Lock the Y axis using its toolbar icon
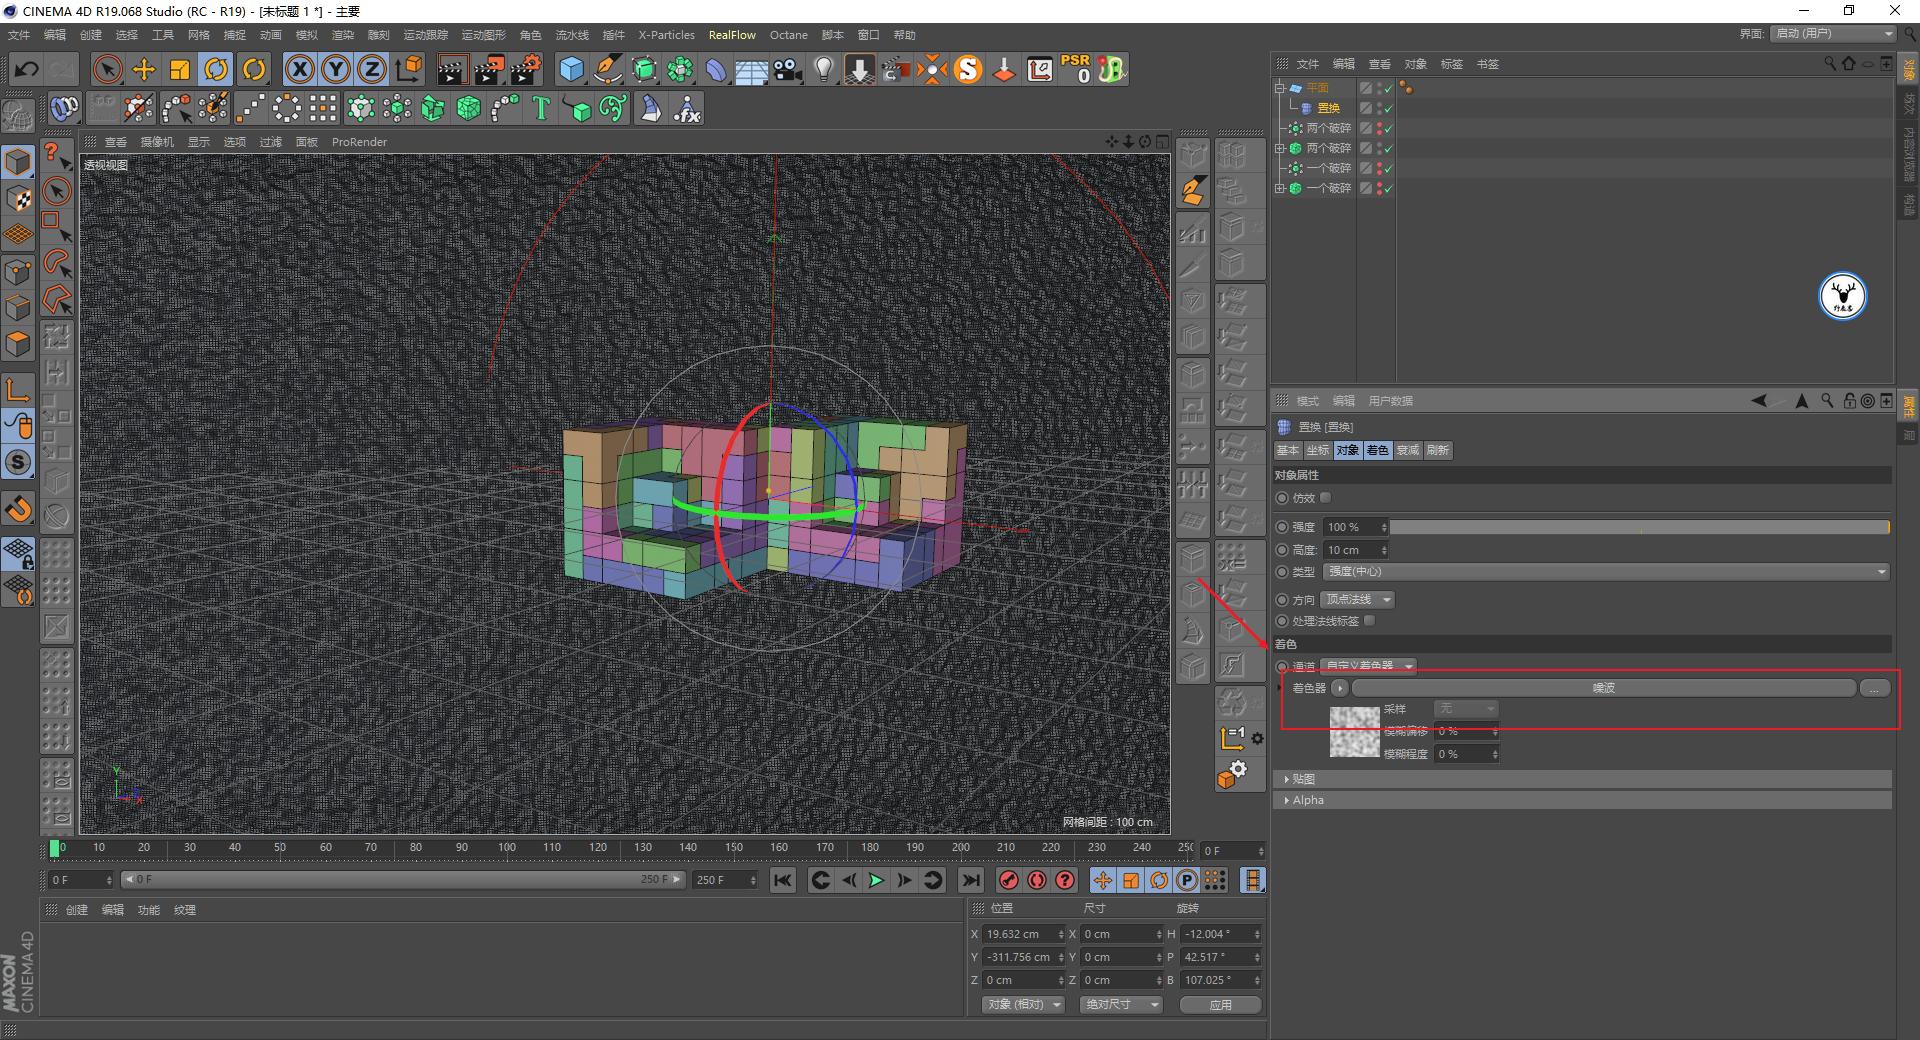 [x=334, y=69]
